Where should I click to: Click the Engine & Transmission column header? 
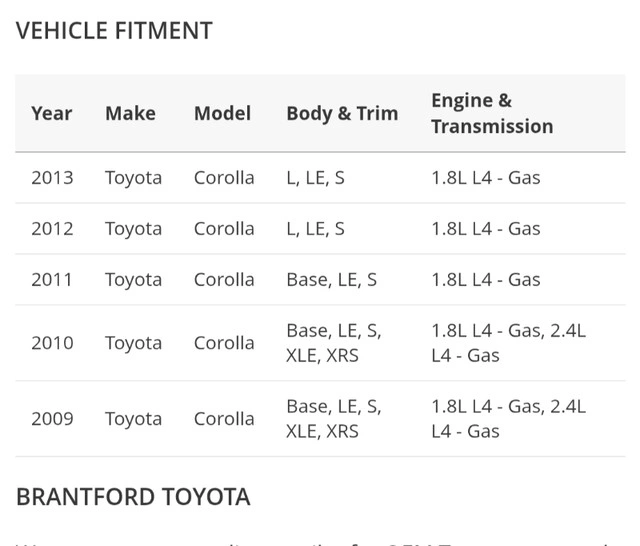(491, 113)
